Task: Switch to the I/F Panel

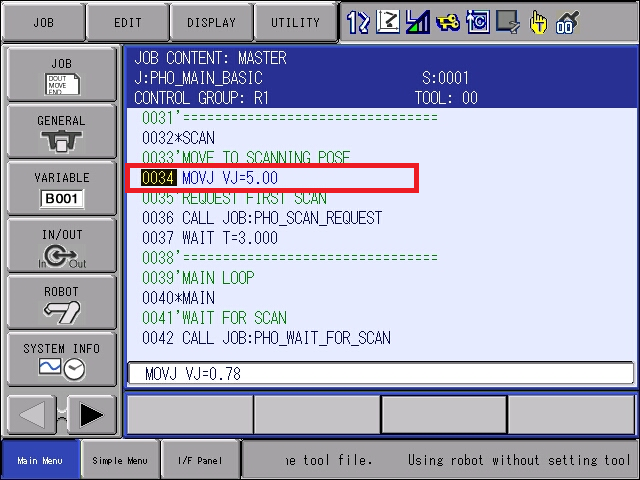Action: pyautogui.click(x=200, y=460)
